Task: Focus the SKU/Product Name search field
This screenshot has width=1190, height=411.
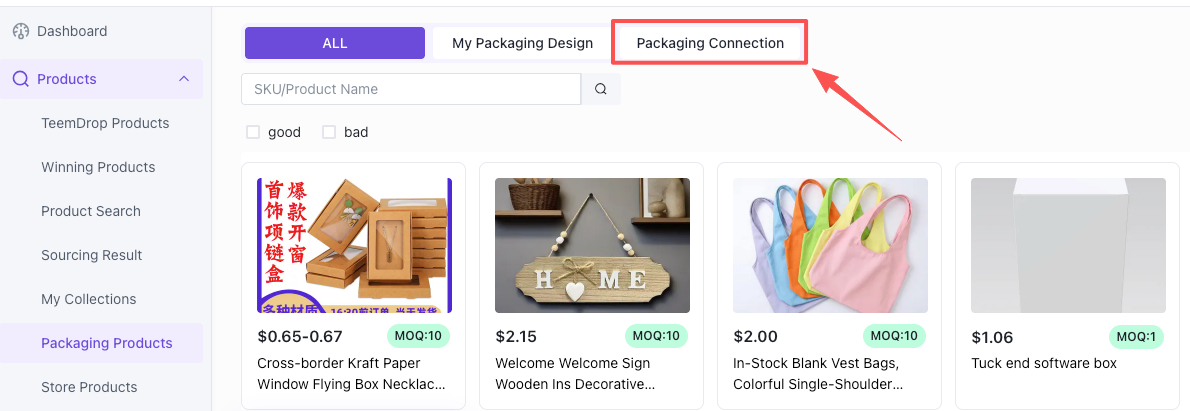Action: (x=411, y=89)
